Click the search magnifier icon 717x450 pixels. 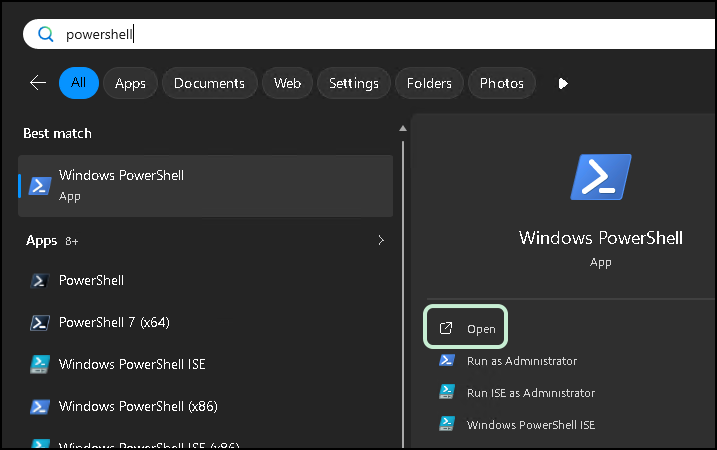[x=46, y=34]
